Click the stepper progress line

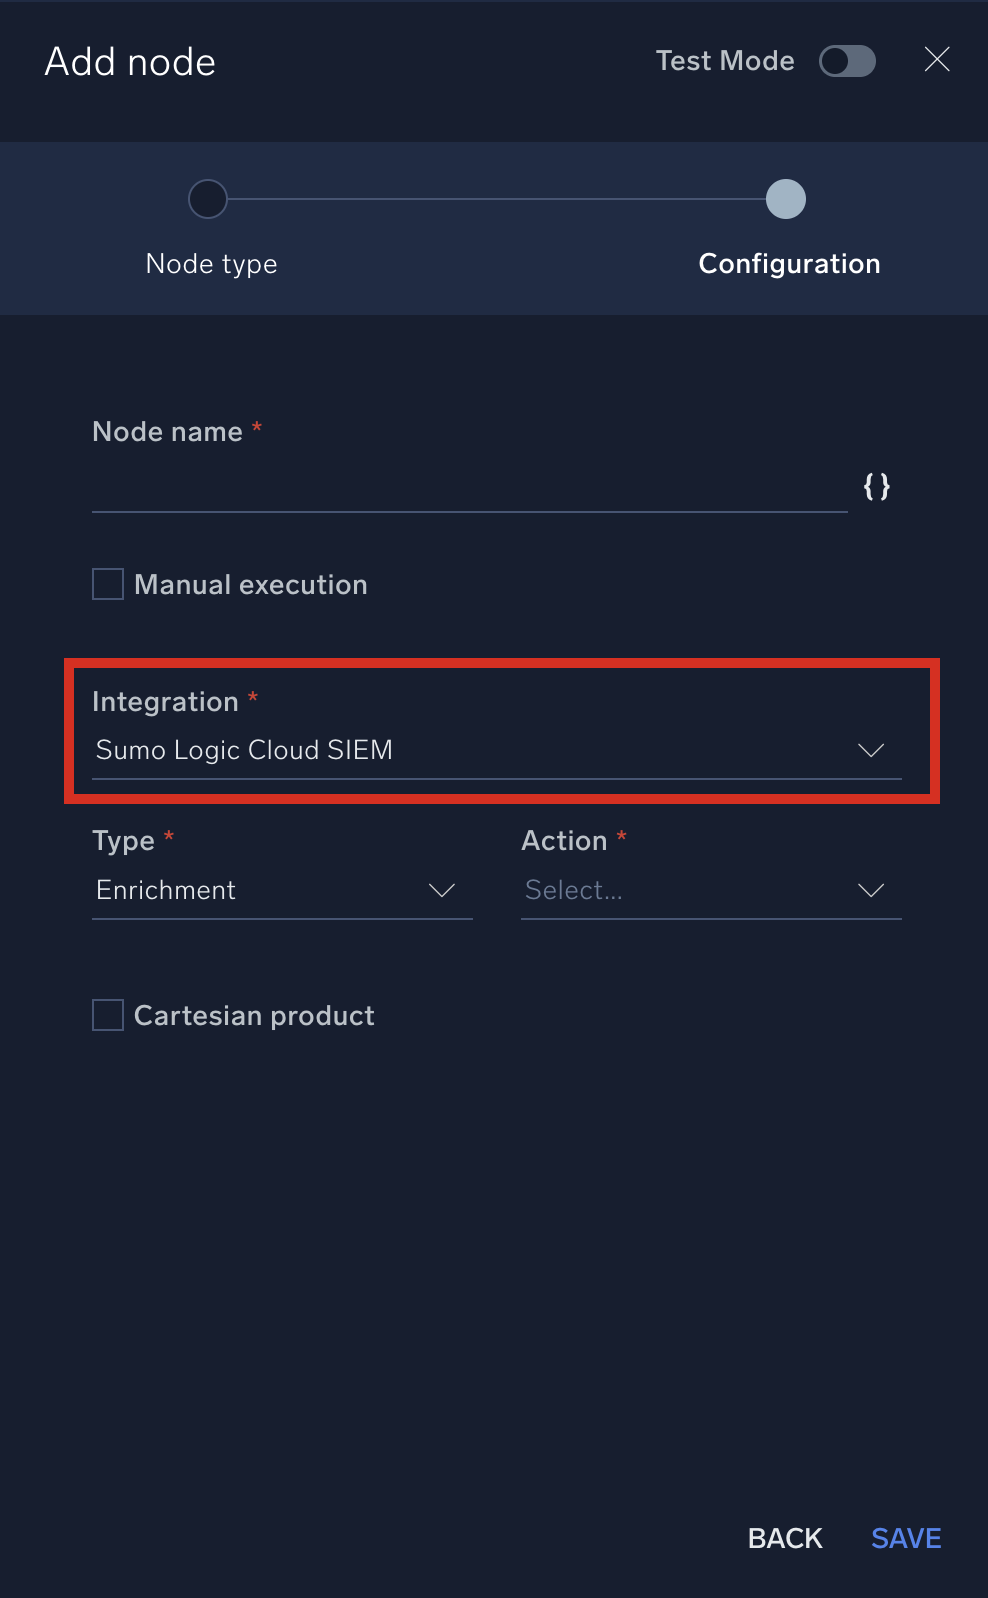[x=497, y=199]
